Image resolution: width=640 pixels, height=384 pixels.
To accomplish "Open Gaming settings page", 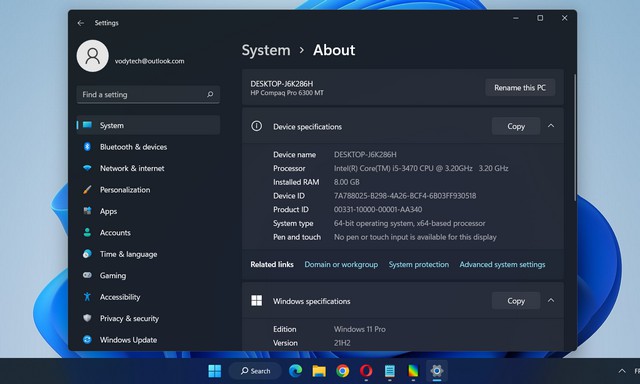I will pyautogui.click(x=148, y=275).
